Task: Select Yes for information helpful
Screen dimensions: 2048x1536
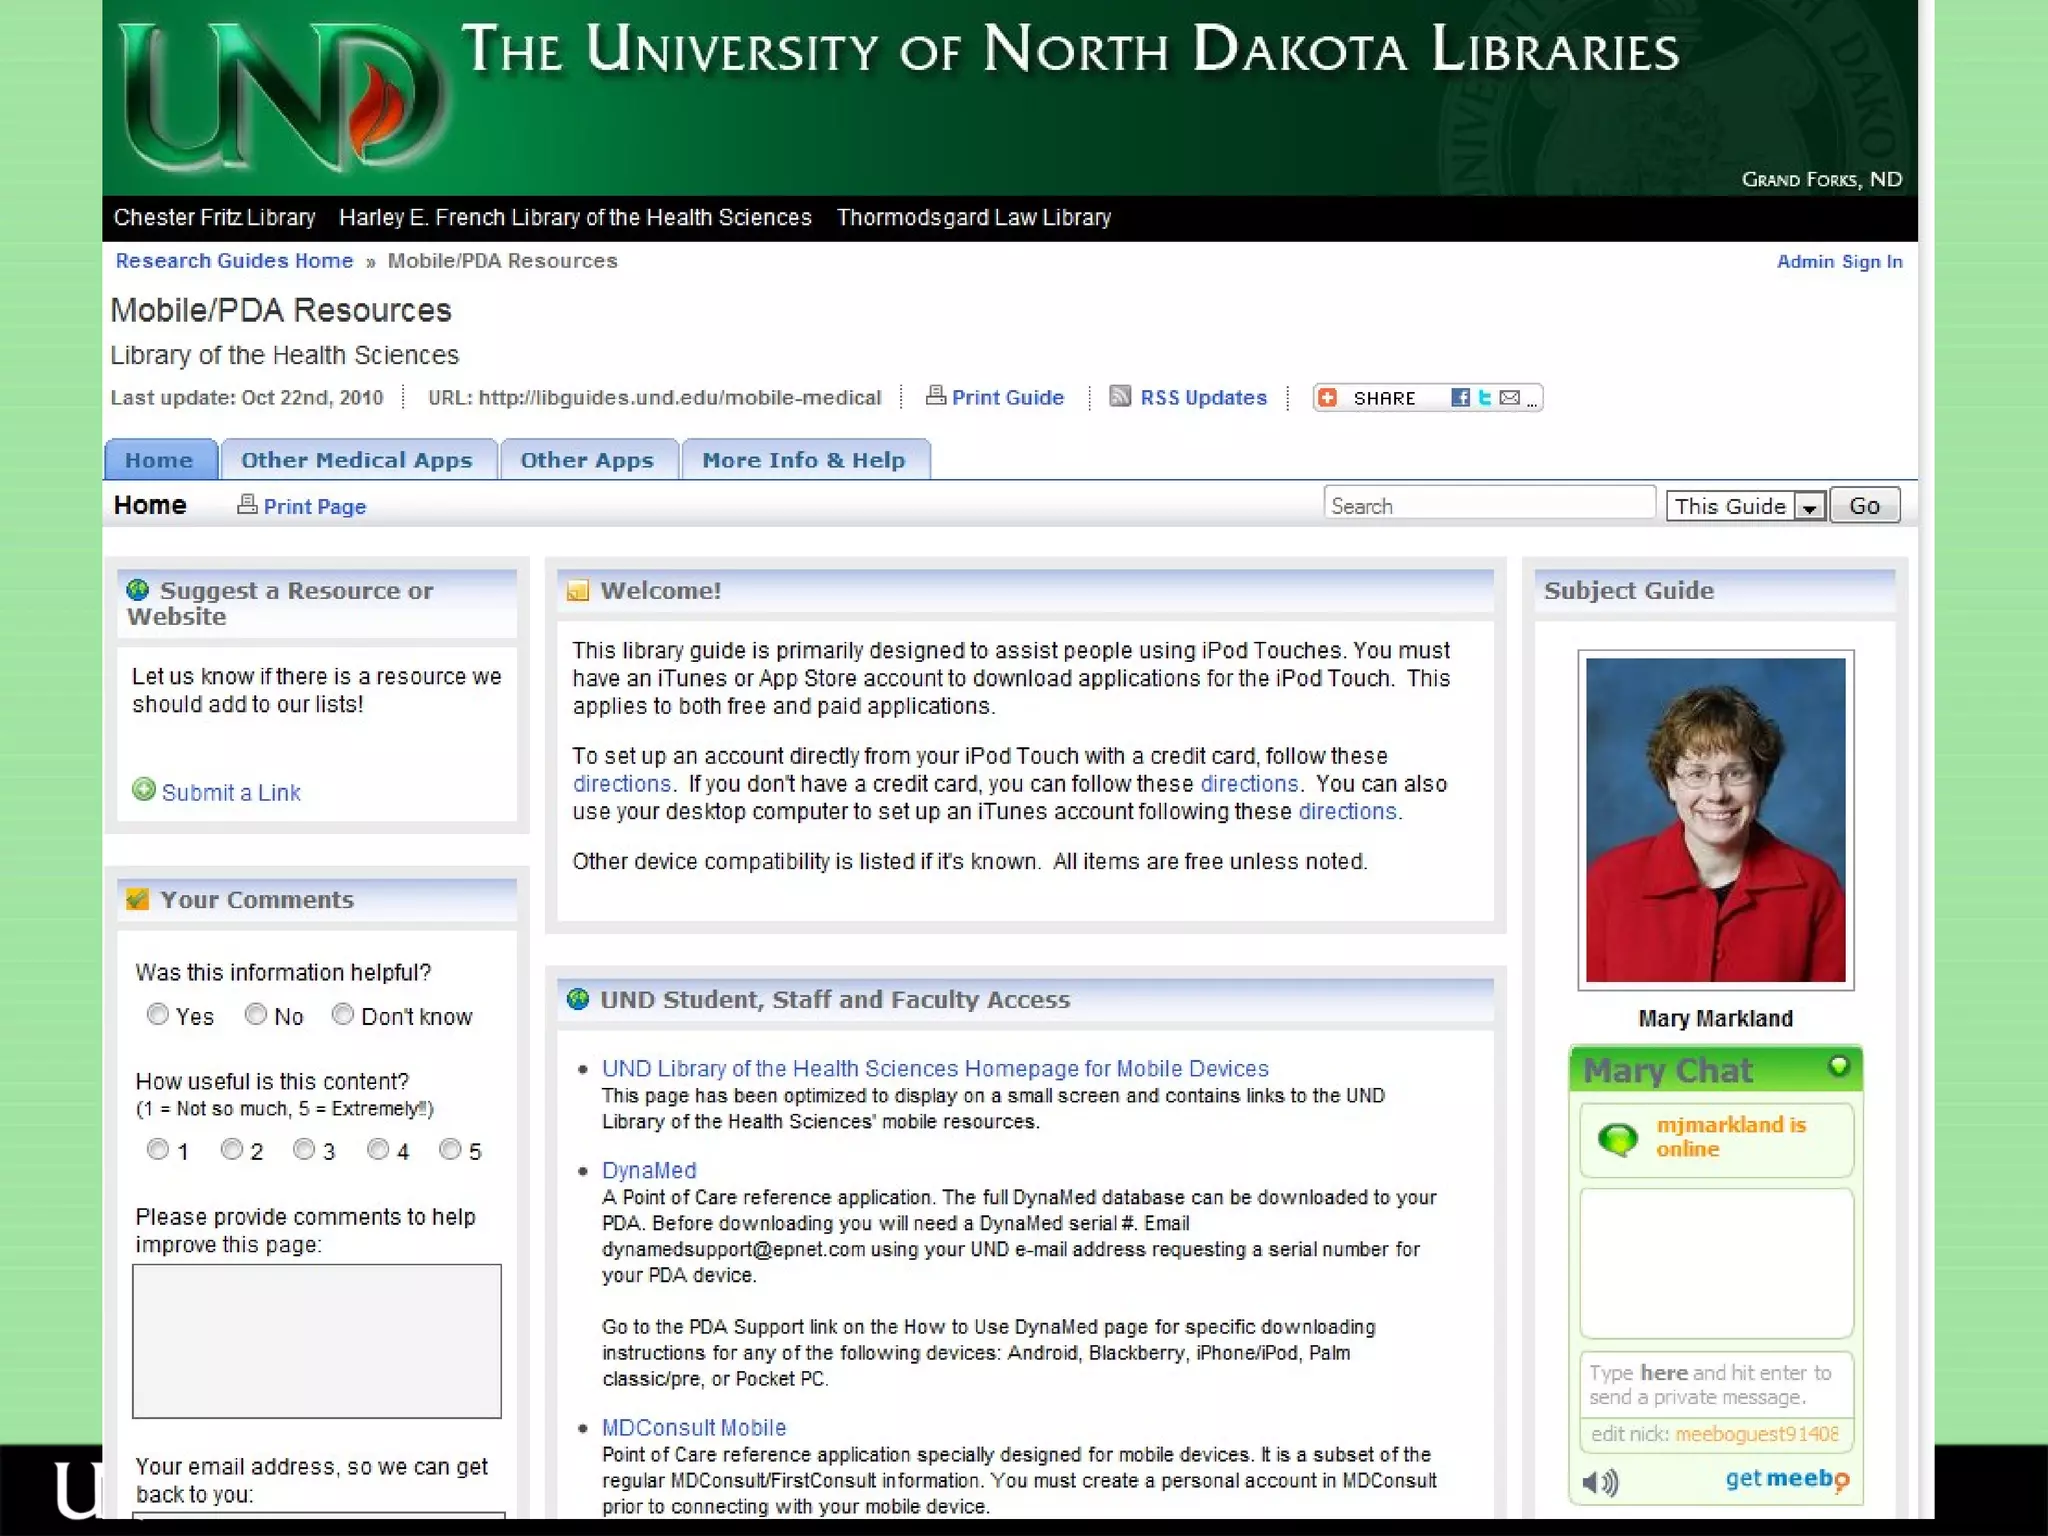Action: [158, 1015]
